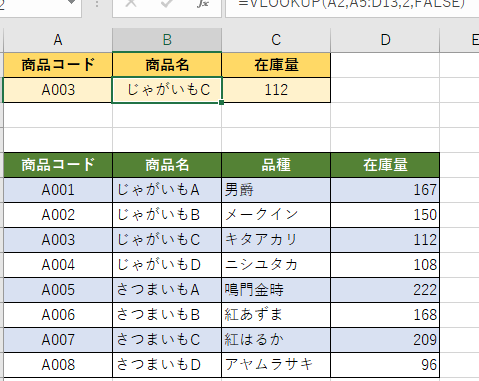Select cell メークイン
This screenshot has width=479, height=381.
coord(276,215)
